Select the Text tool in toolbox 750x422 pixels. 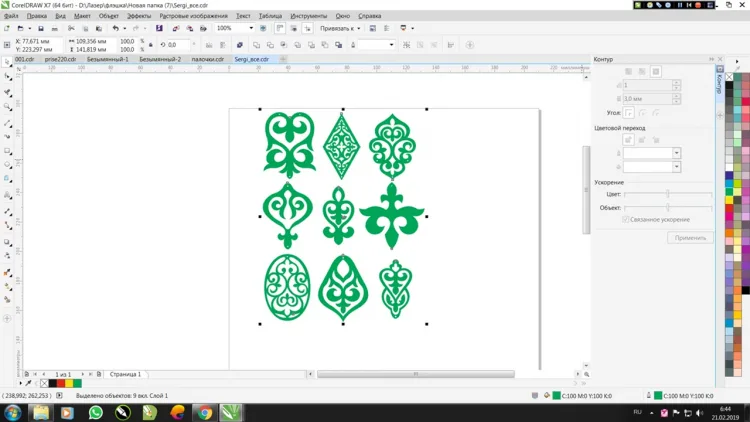pos(7,195)
